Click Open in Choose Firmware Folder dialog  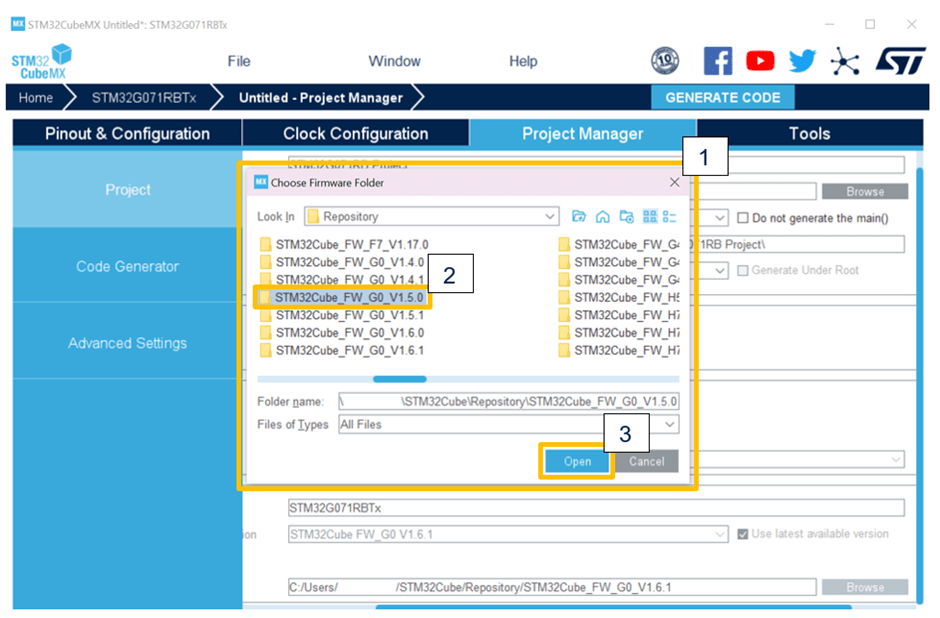click(577, 461)
